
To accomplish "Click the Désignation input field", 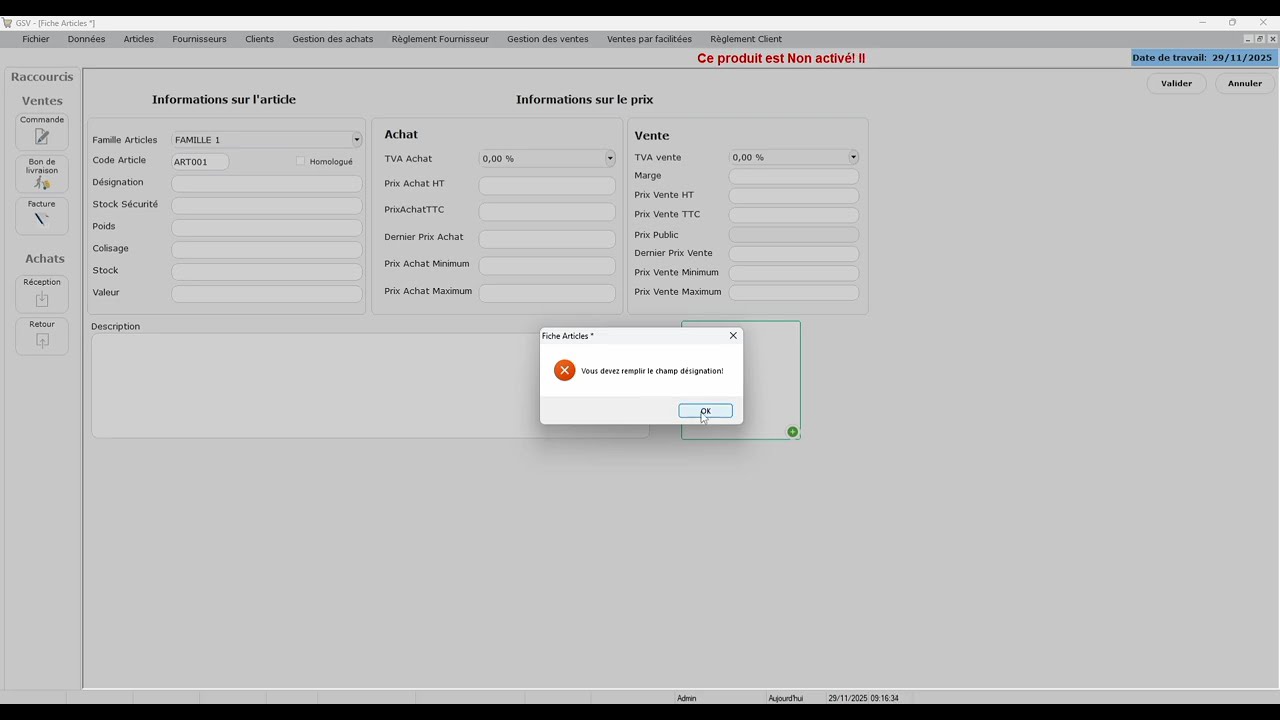I will click(267, 183).
